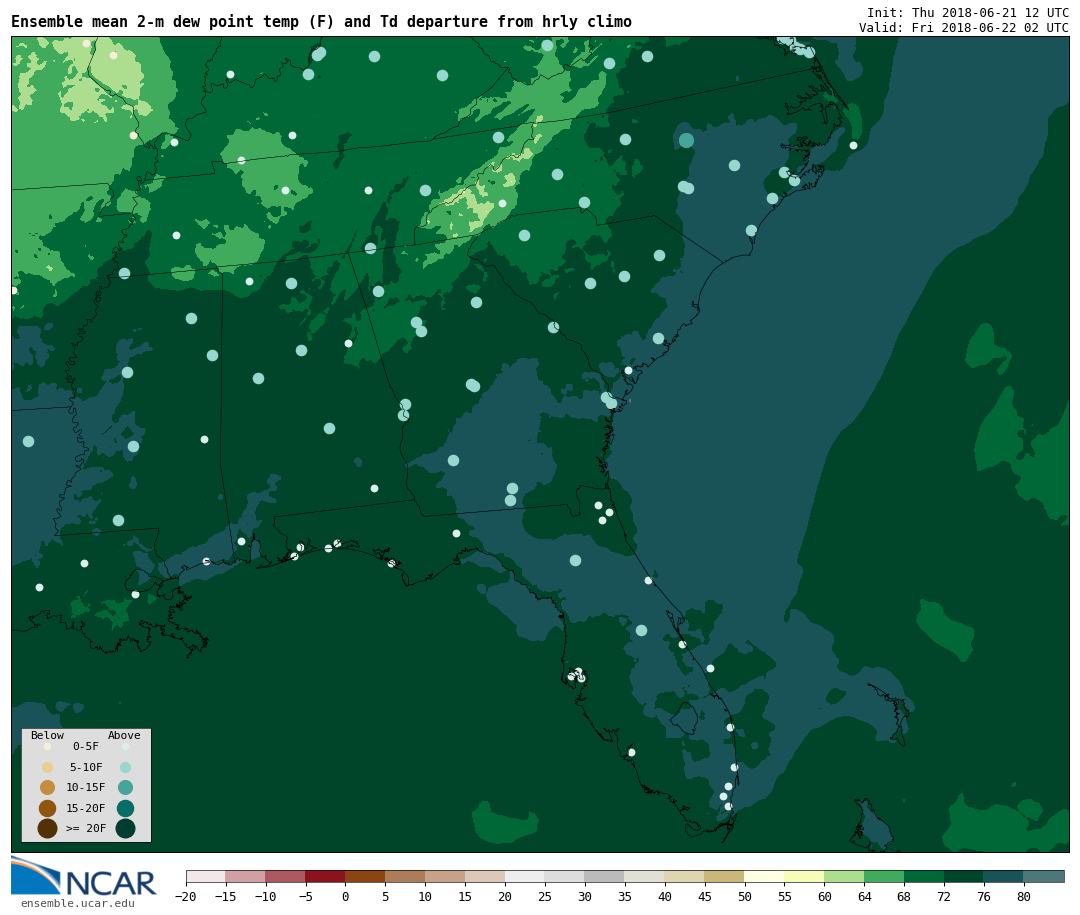Viewport: 1080px width, 915px height.
Task: Click the tiny cream below 0-5F legend dot
Action: coord(48,746)
